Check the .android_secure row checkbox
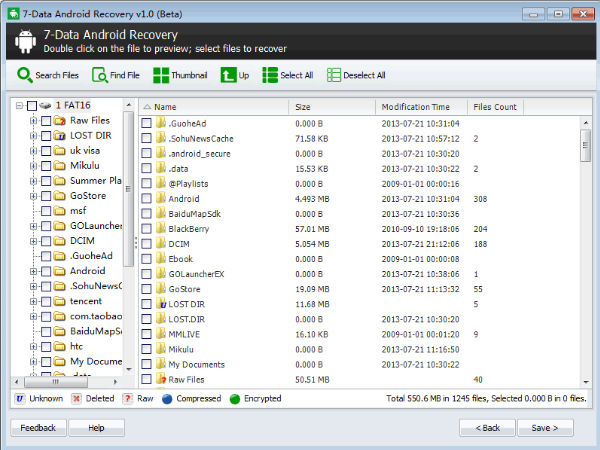The image size is (600, 450). coord(146,153)
